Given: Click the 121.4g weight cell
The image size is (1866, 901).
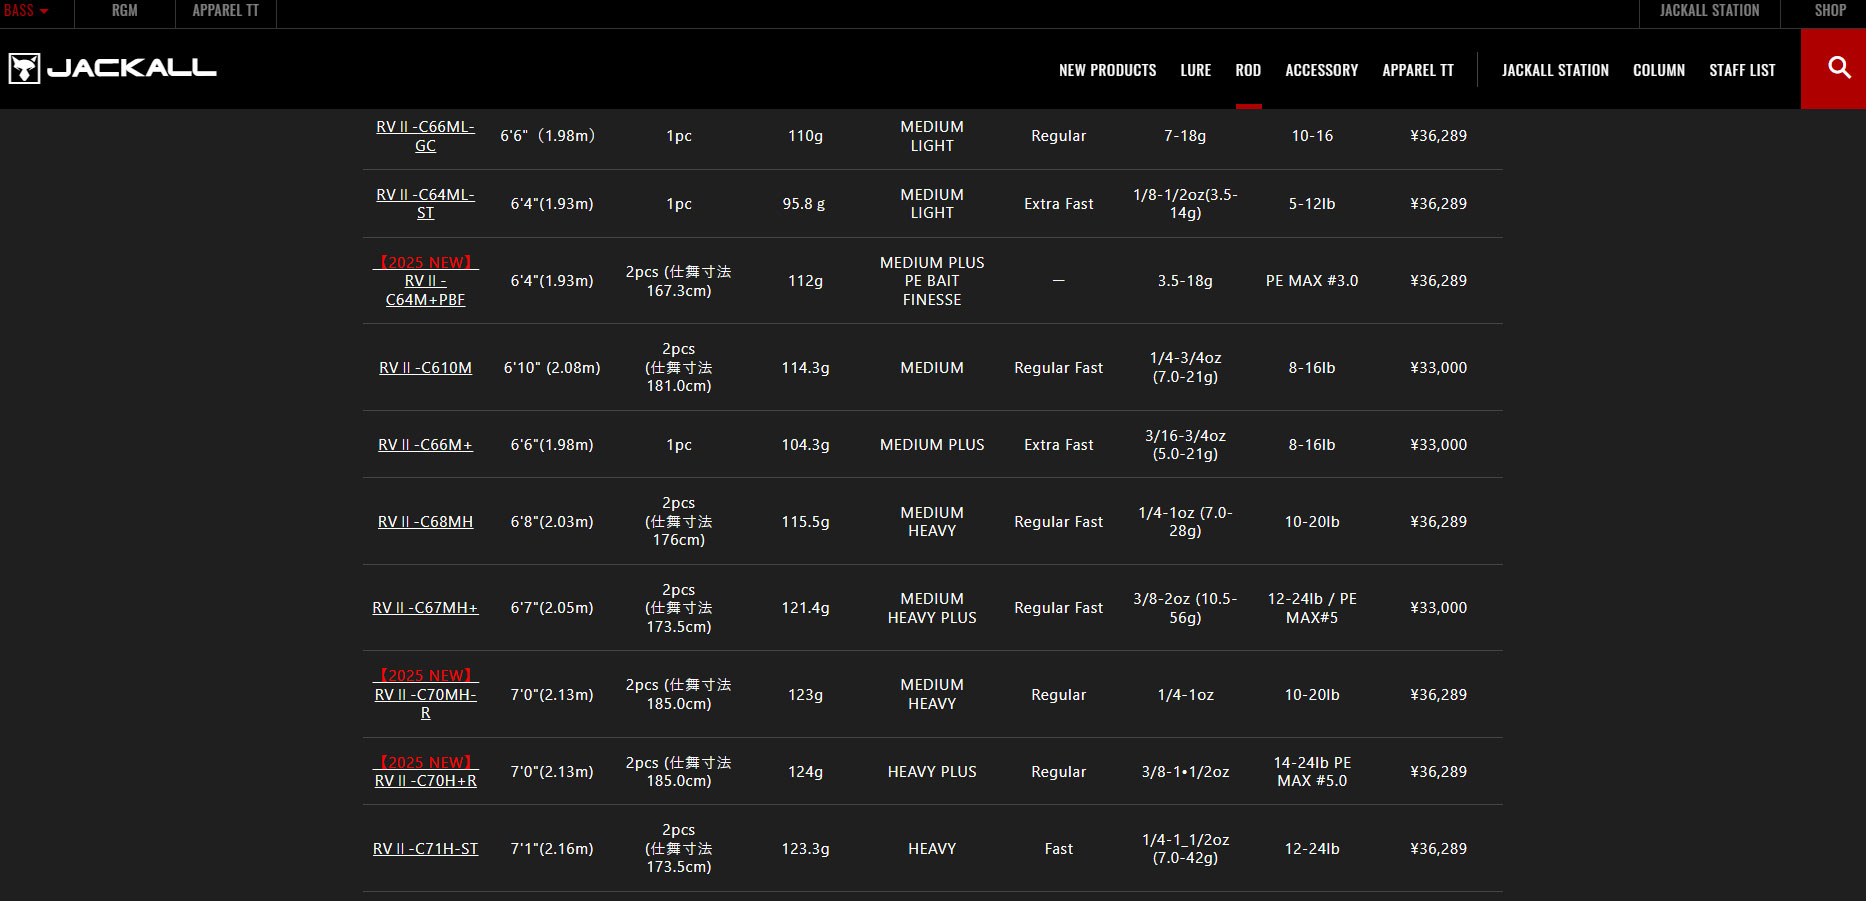Looking at the screenshot, I should pyautogui.click(x=805, y=608).
